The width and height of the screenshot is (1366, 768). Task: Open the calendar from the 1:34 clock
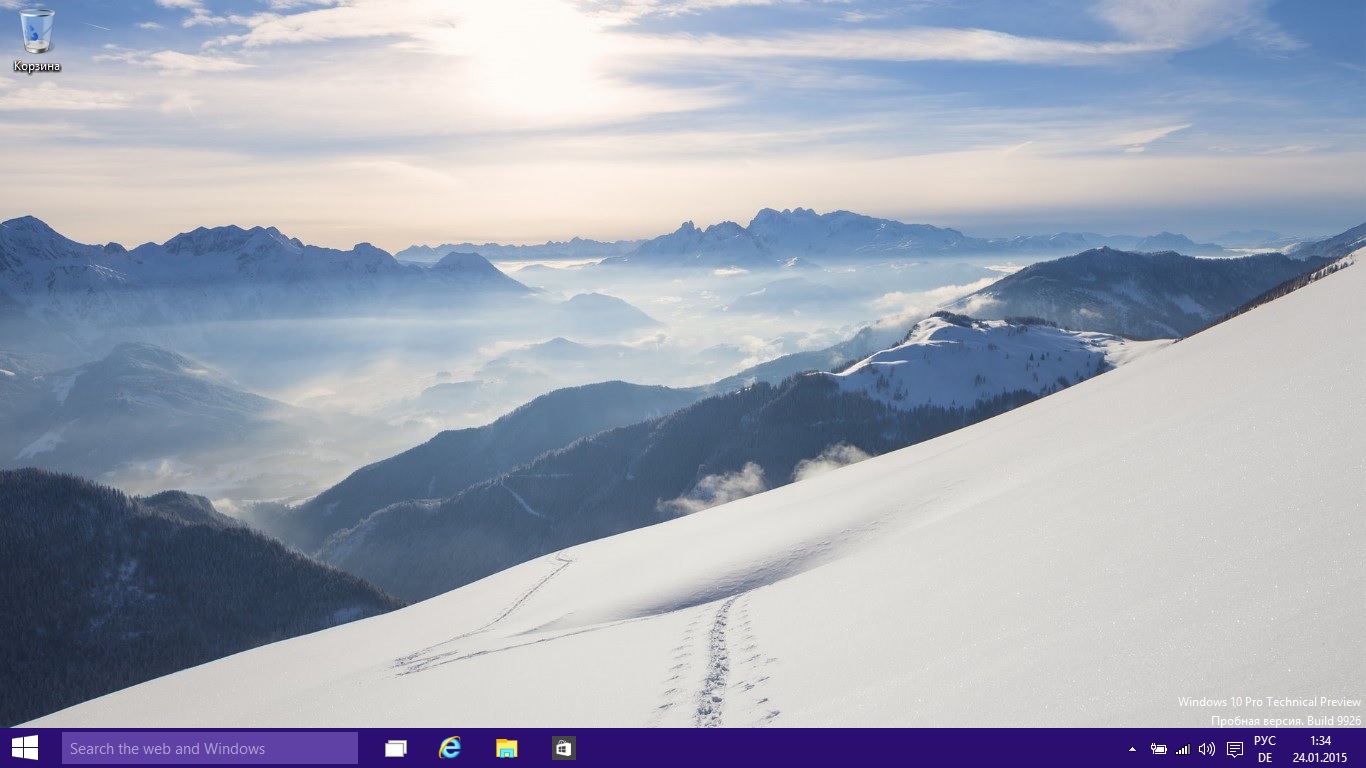coord(1320,741)
